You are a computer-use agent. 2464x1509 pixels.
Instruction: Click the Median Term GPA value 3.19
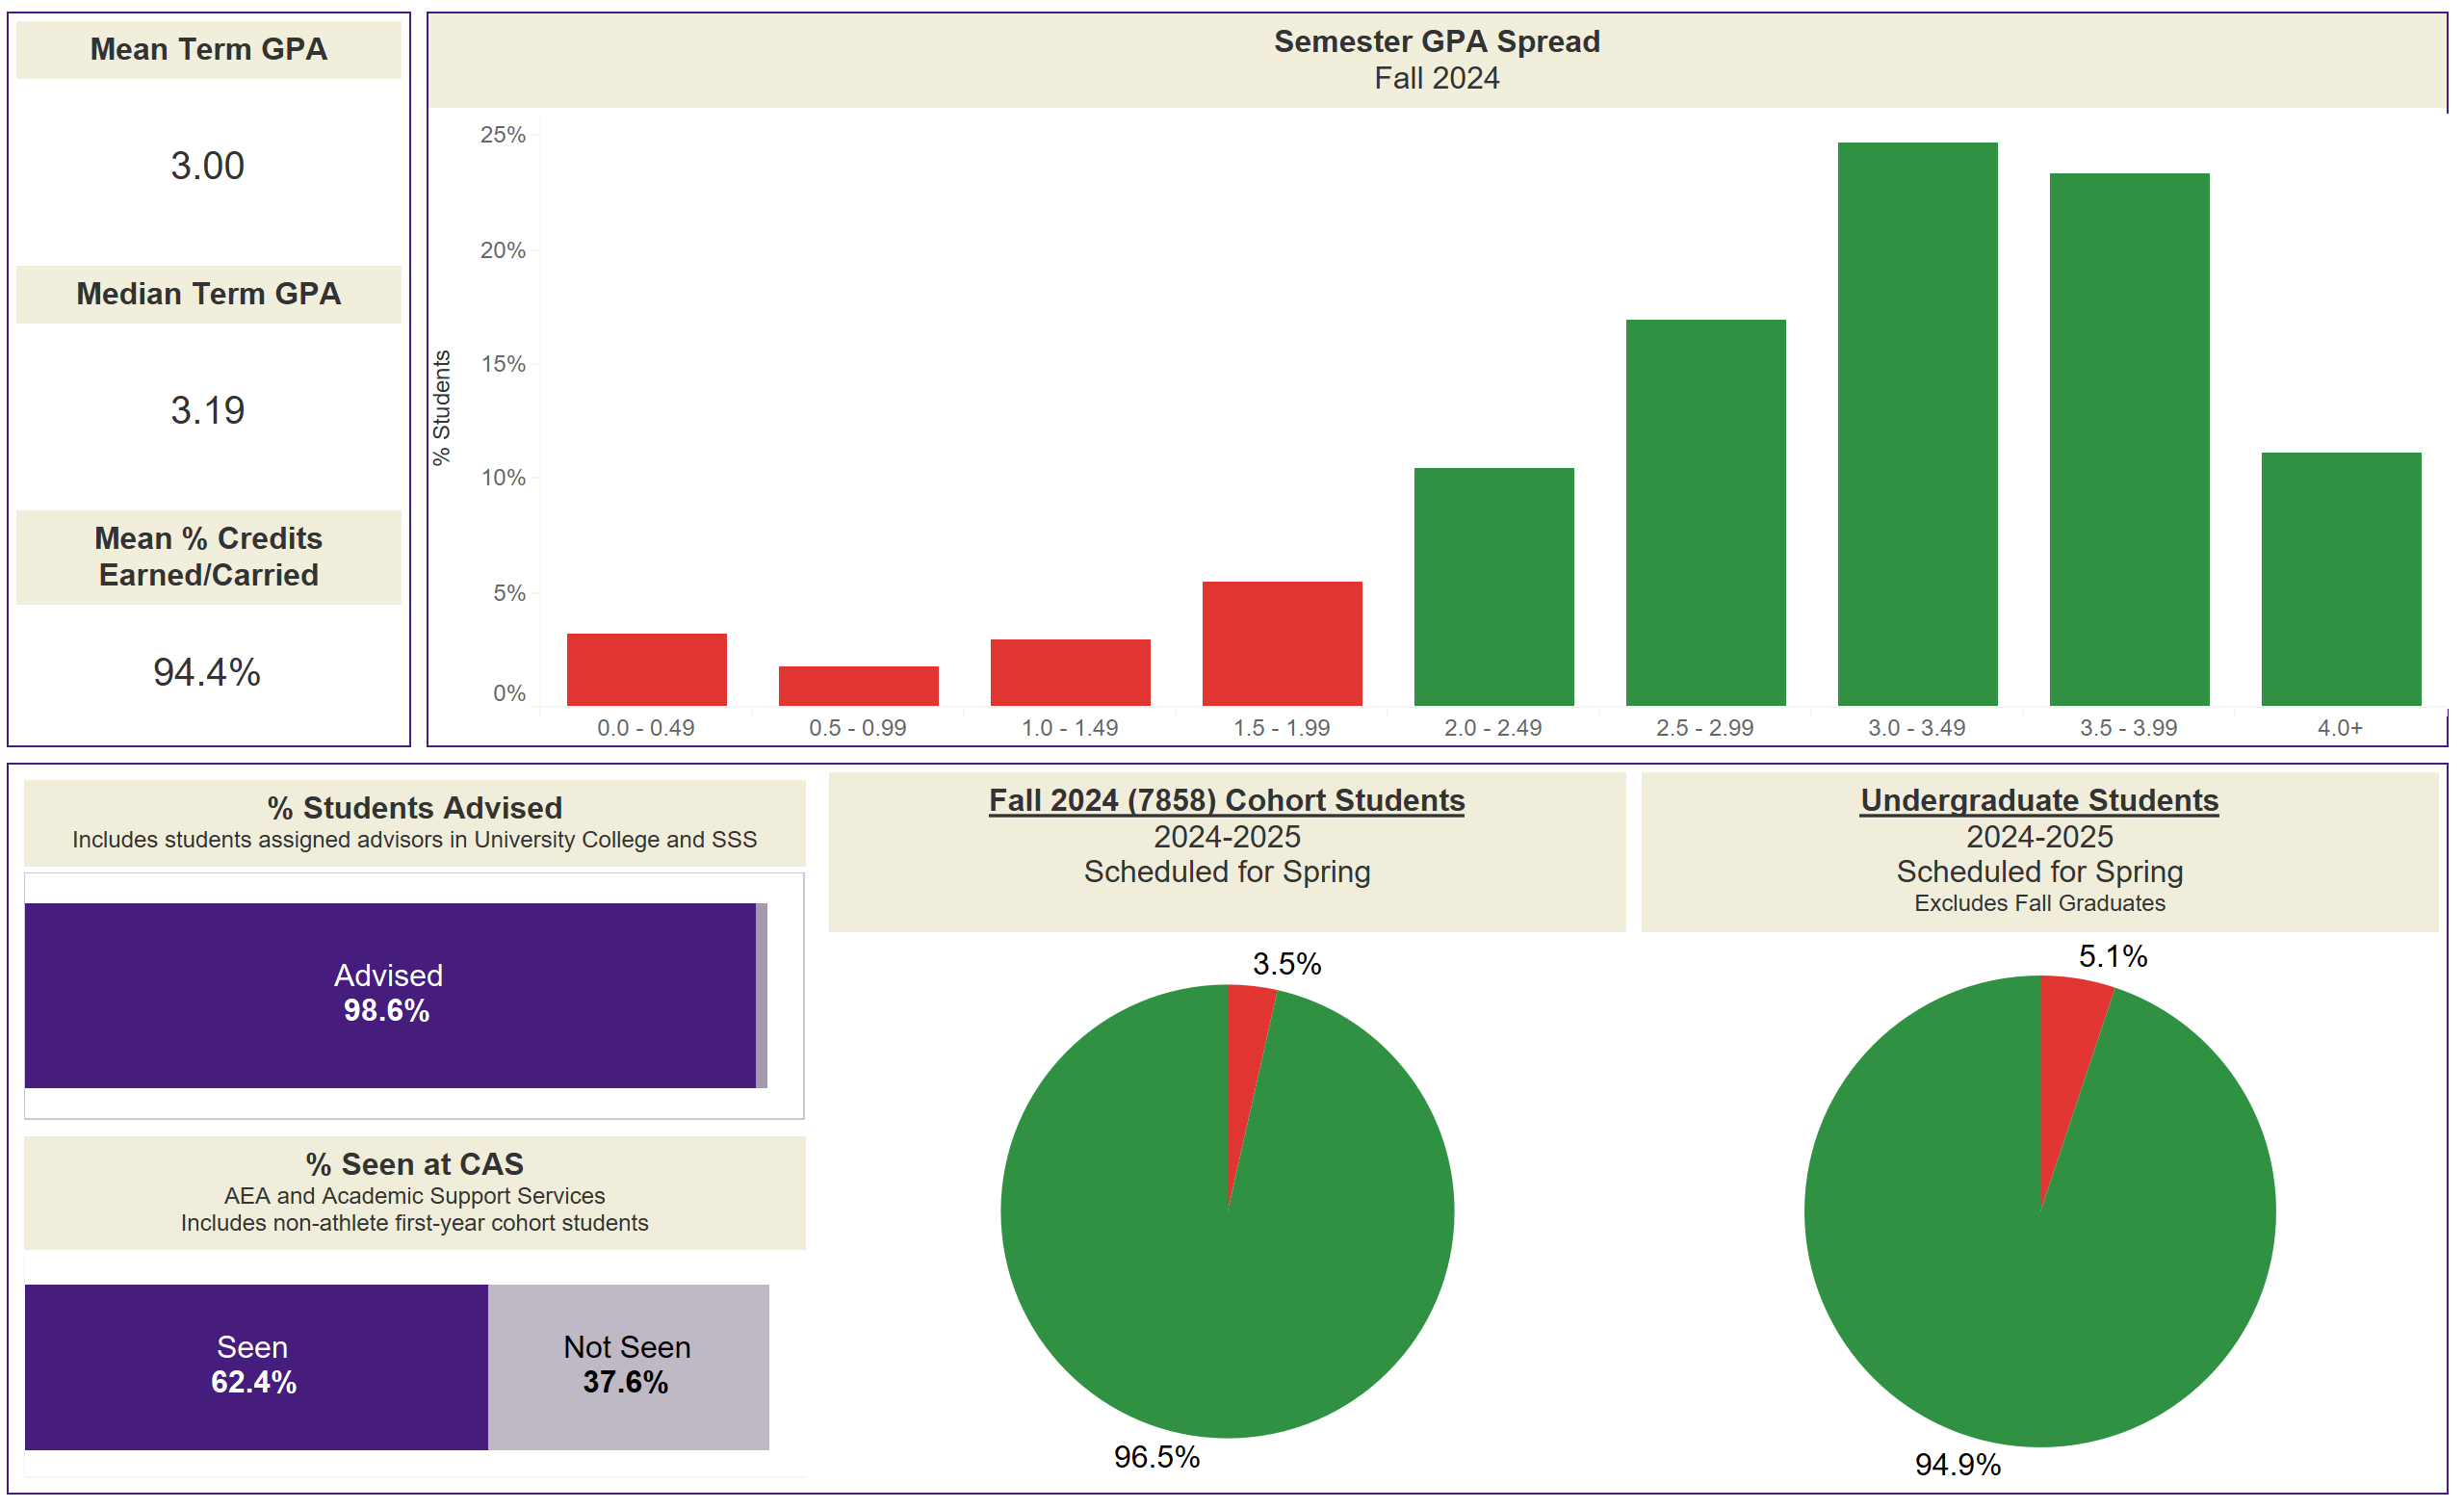click(207, 411)
